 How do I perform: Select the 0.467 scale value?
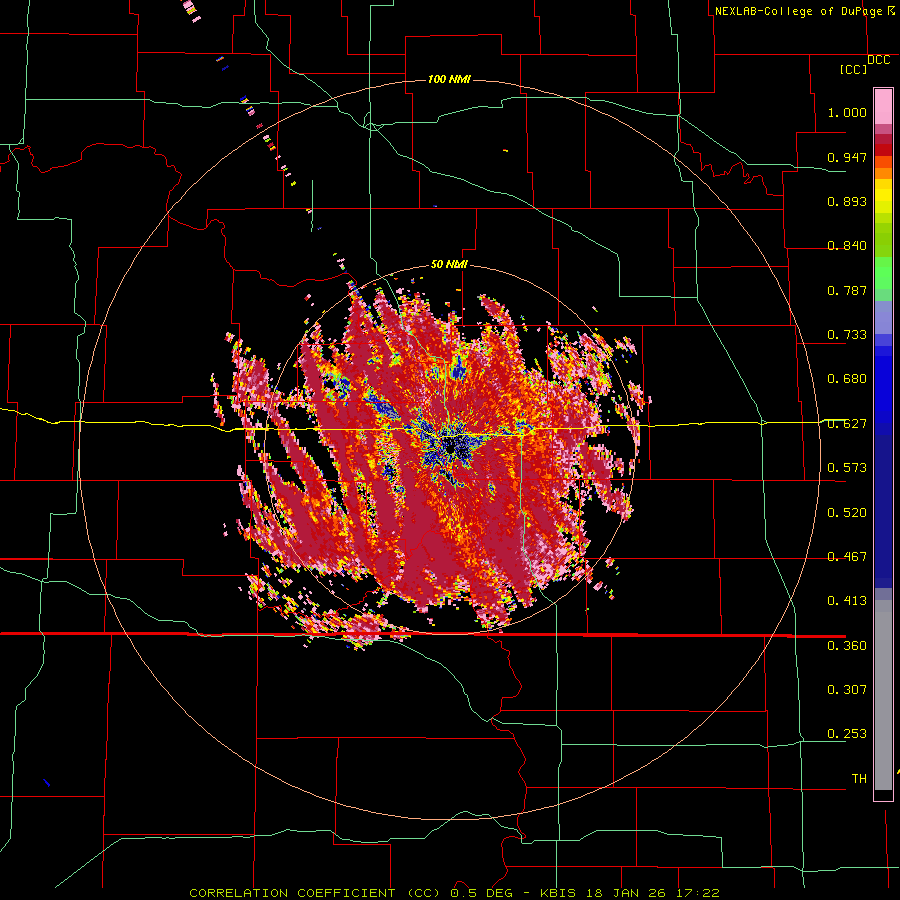[847, 557]
